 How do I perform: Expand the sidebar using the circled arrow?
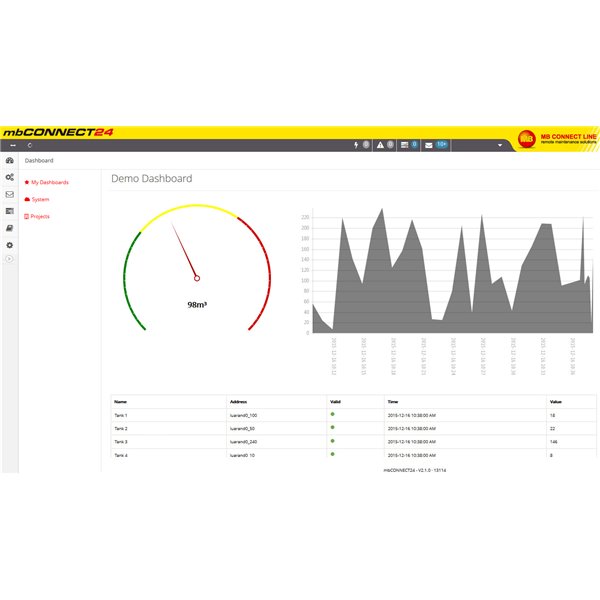tap(10, 259)
